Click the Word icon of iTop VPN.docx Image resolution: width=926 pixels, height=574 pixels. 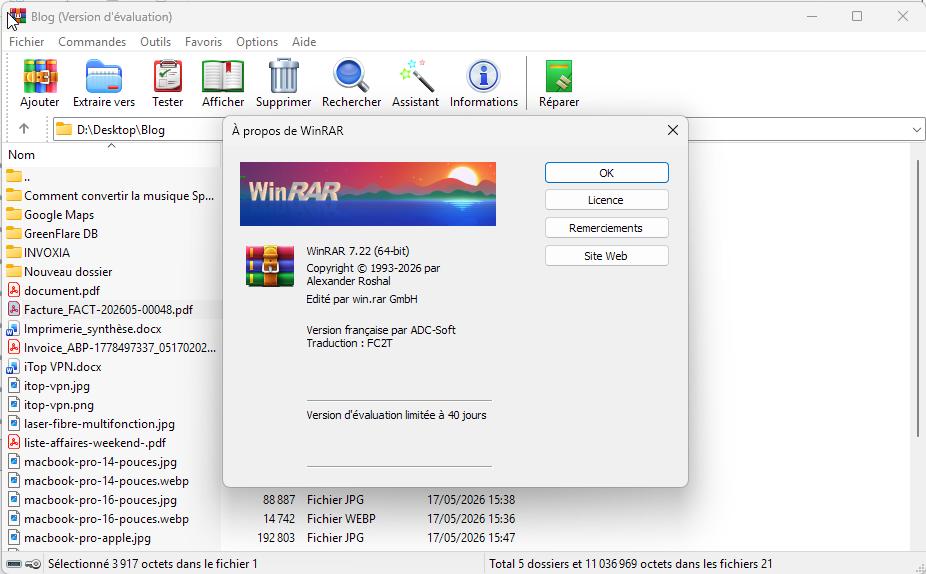pyautogui.click(x=14, y=367)
